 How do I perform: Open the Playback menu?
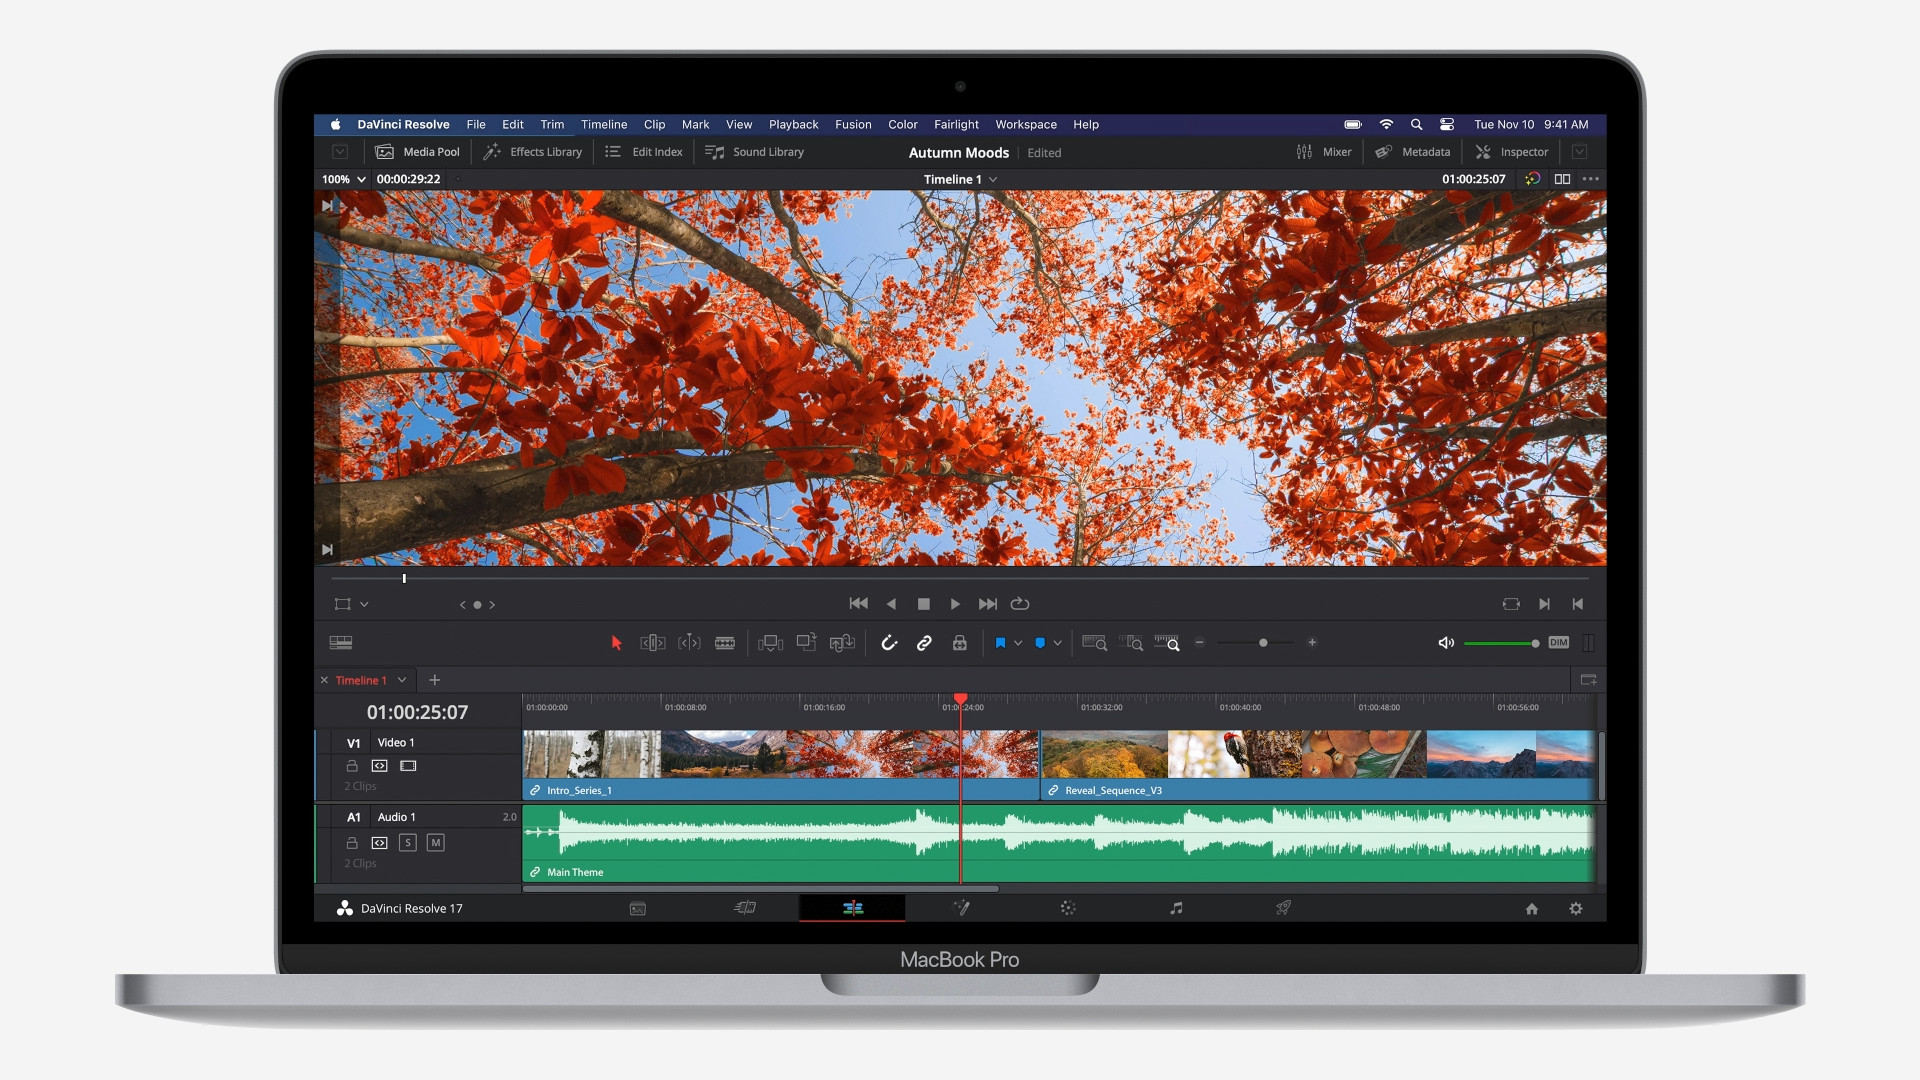[x=792, y=124]
